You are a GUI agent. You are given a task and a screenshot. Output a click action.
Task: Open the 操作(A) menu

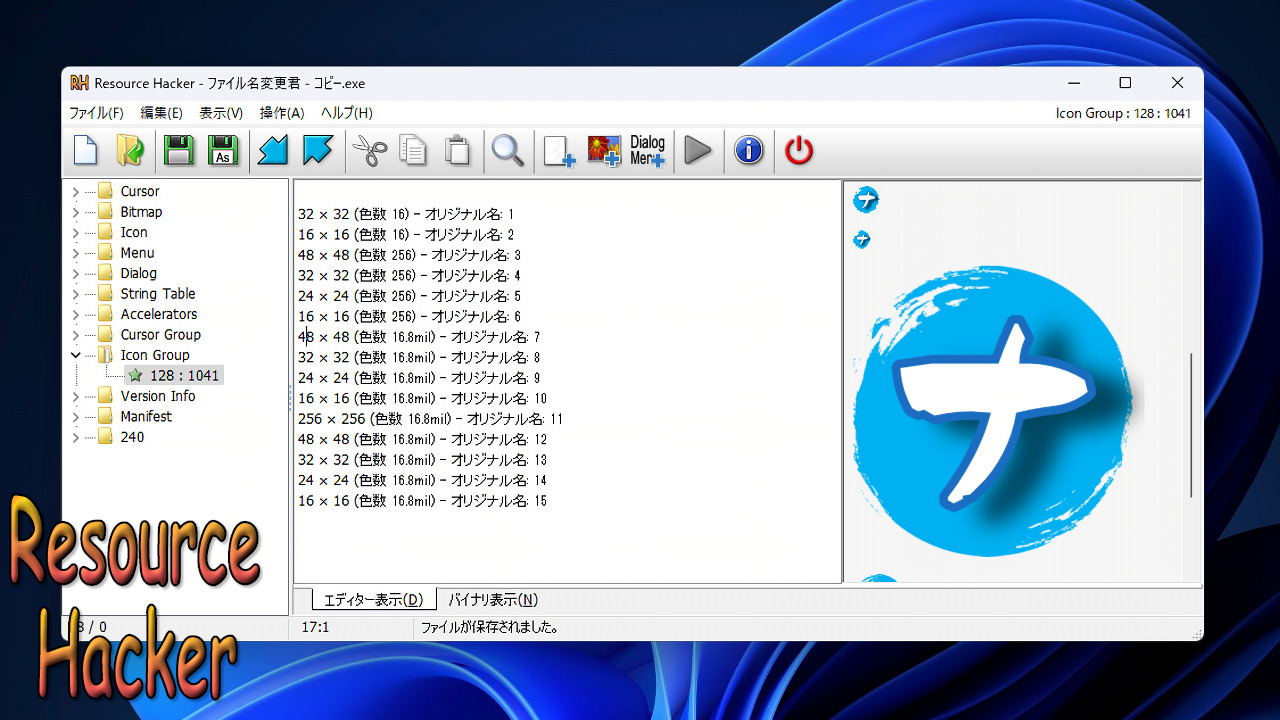281,113
